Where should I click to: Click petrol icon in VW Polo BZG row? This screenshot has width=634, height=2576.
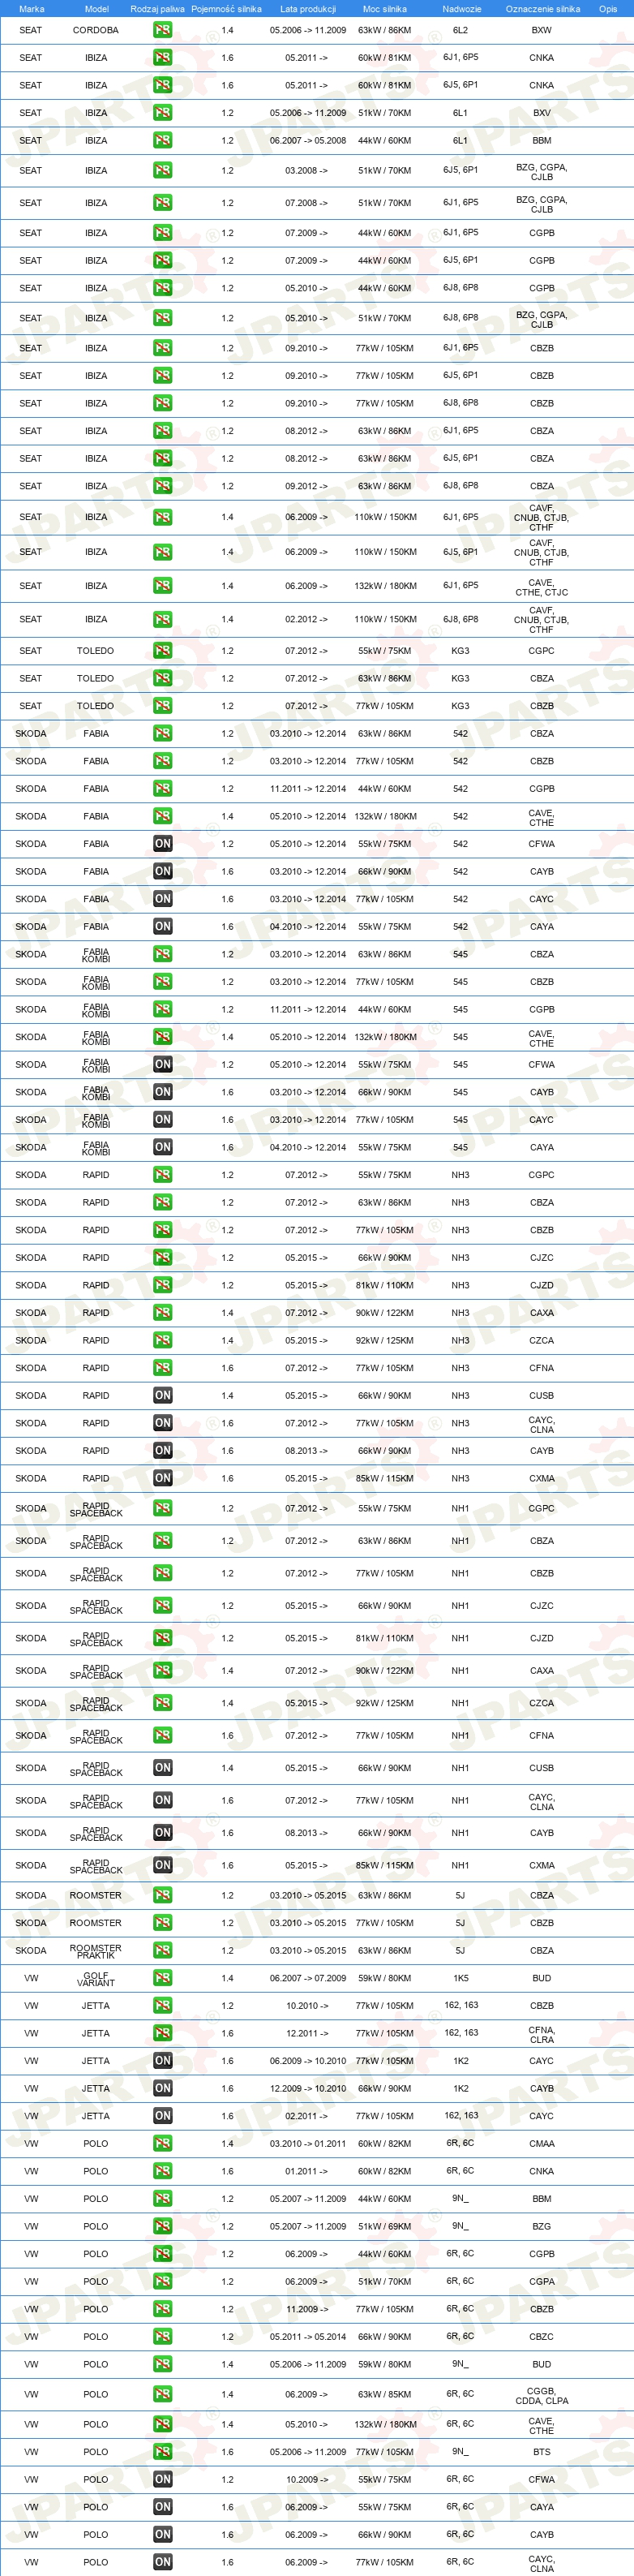pyautogui.click(x=162, y=2227)
